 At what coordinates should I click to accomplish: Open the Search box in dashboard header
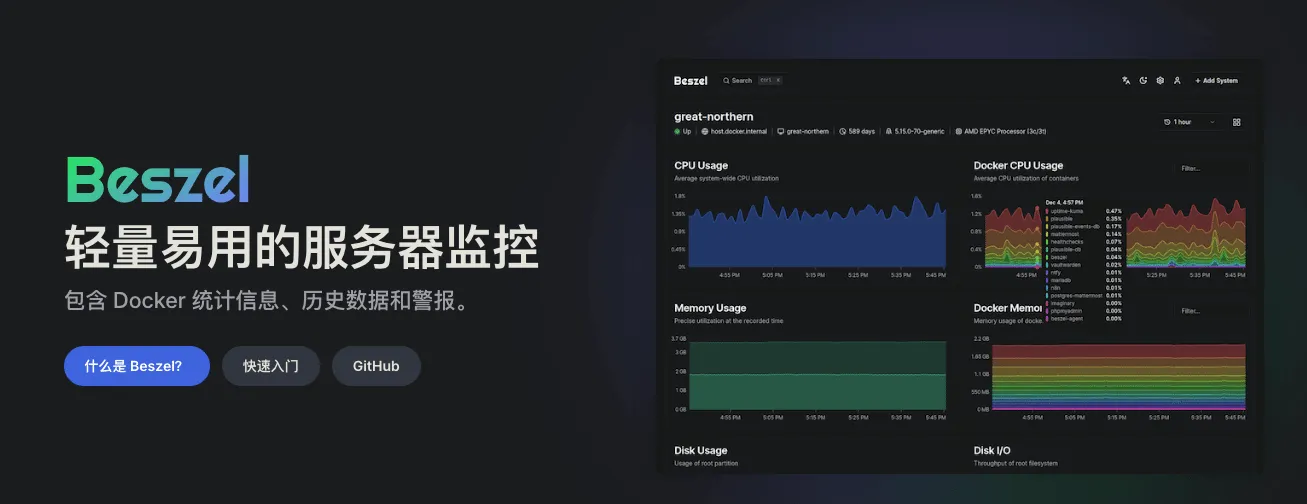pyautogui.click(x=752, y=81)
